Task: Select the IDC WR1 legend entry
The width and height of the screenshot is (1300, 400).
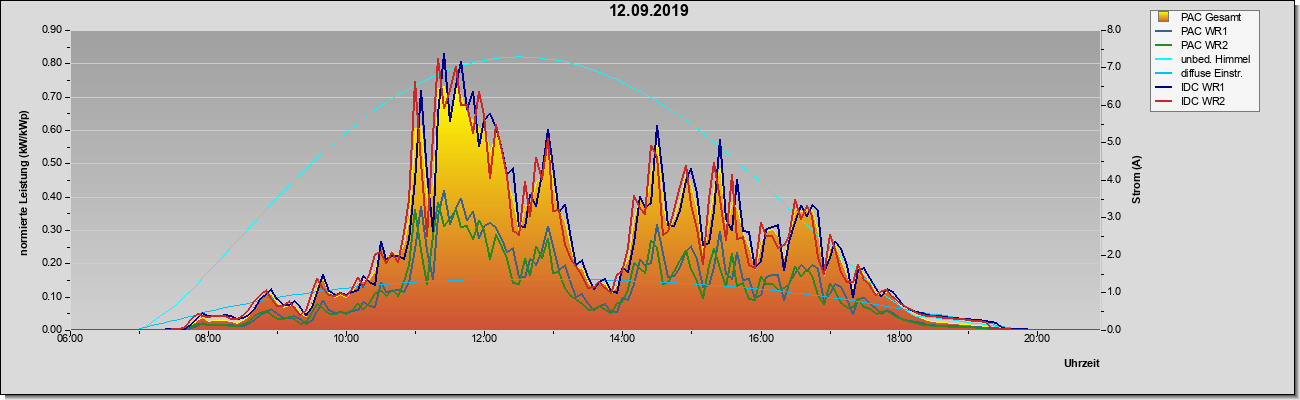Action: click(1206, 87)
